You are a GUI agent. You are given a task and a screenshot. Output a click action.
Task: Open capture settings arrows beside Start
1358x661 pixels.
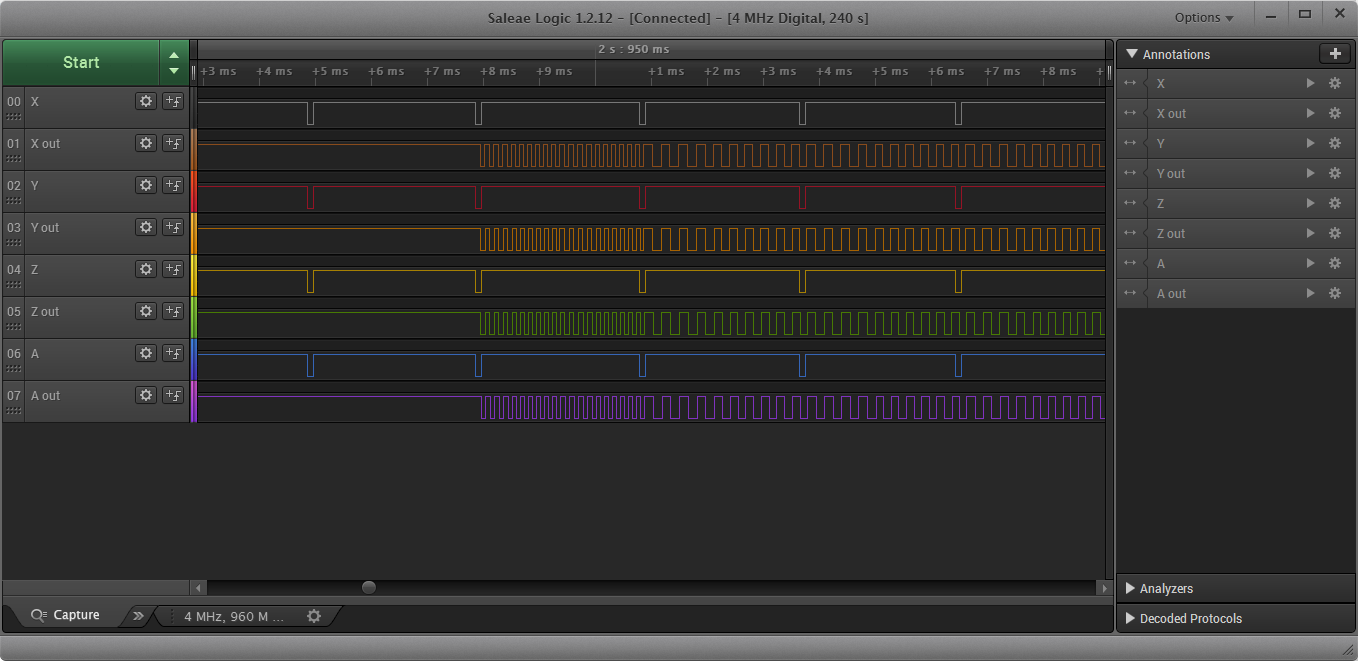point(174,62)
